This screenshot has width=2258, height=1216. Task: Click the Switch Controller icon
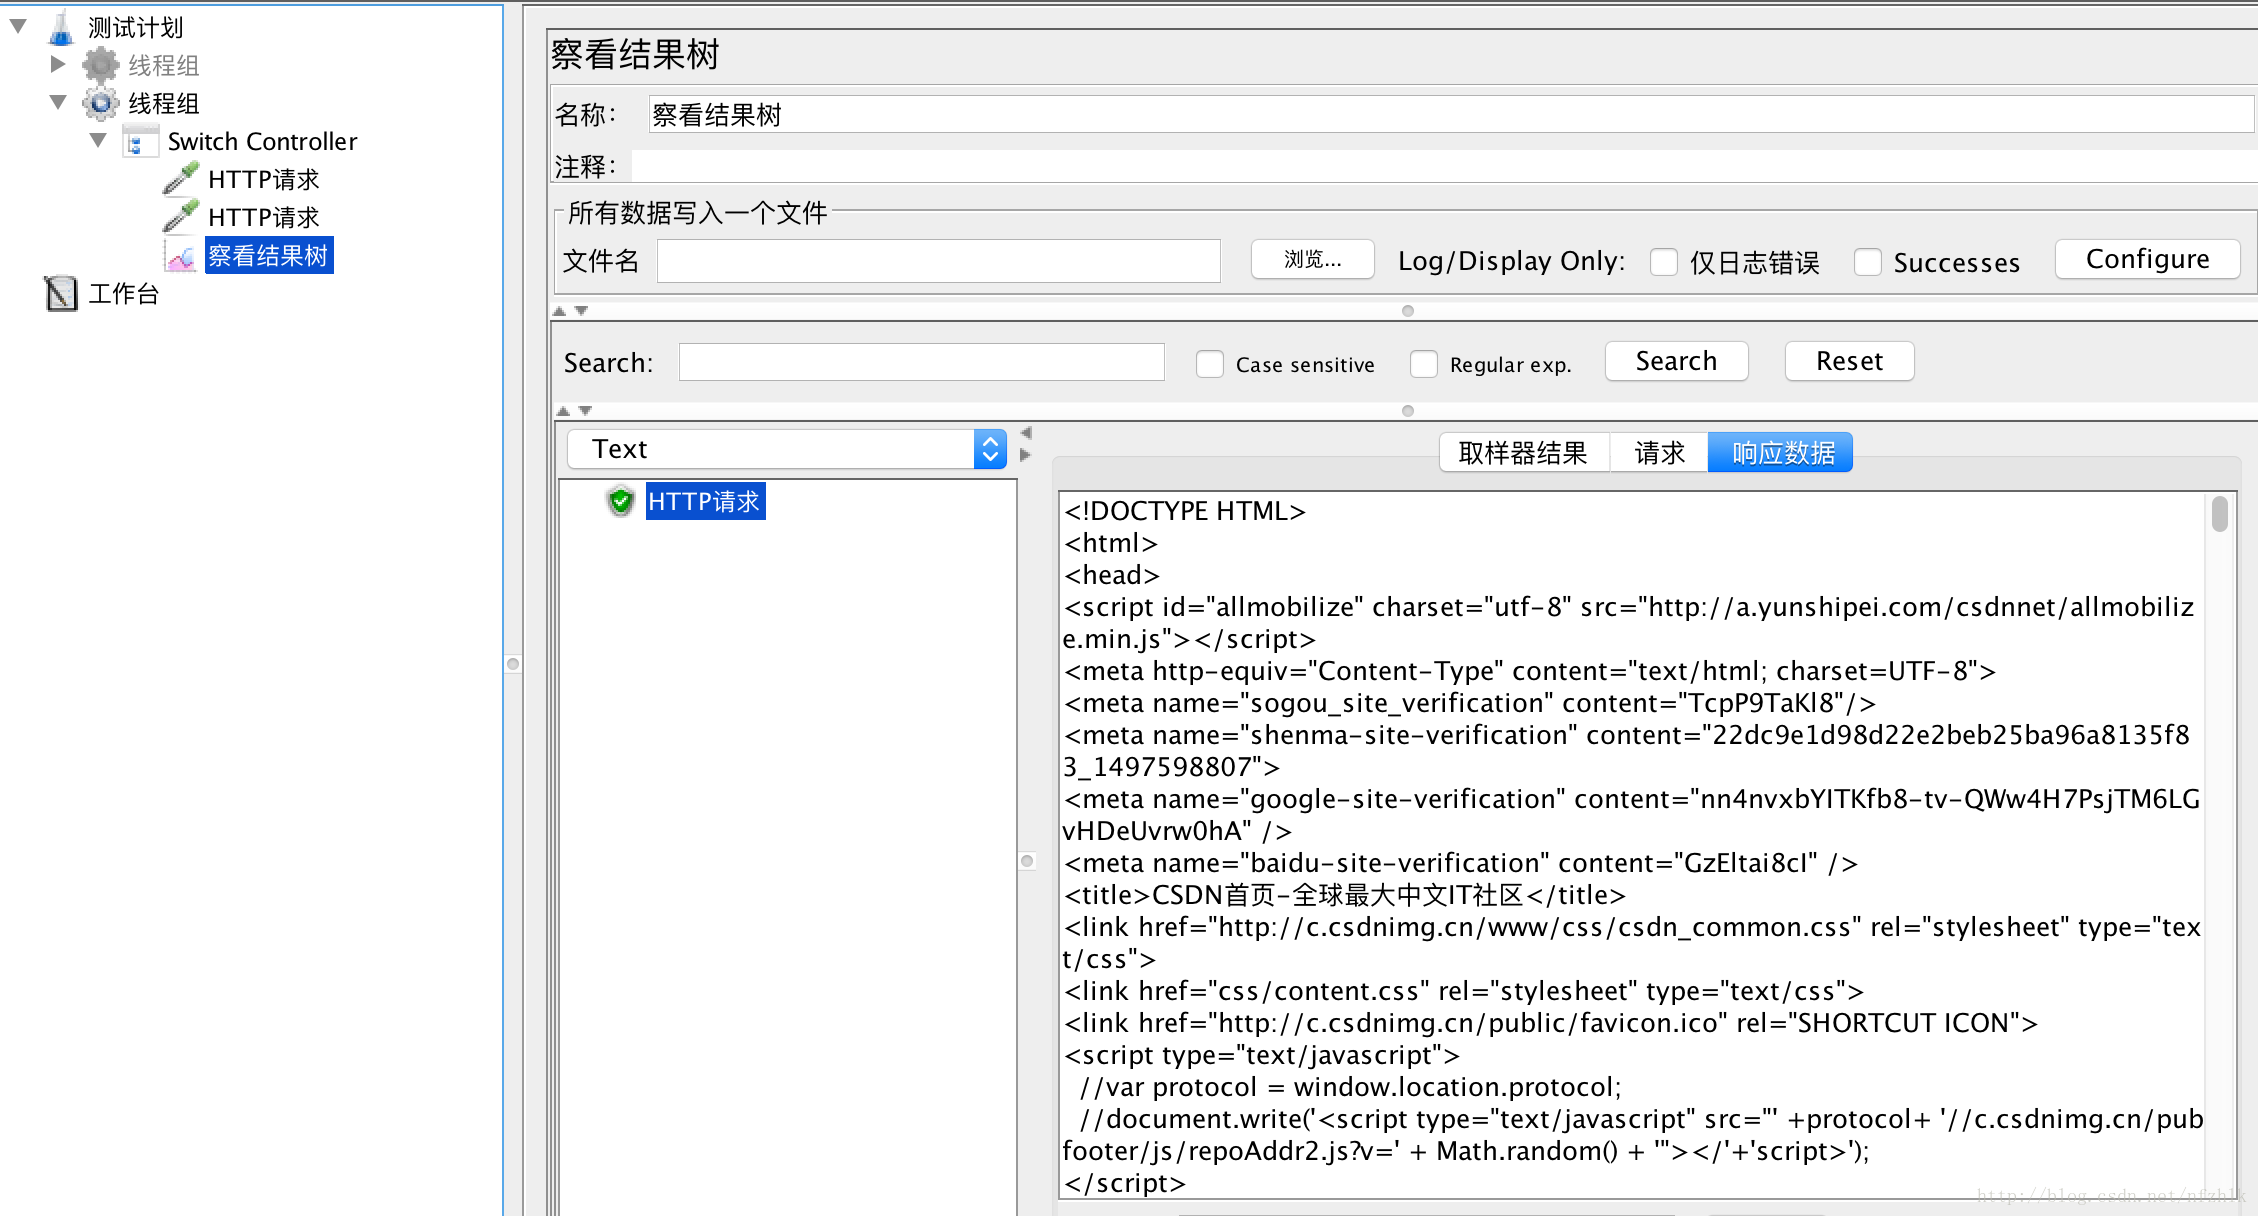140,142
